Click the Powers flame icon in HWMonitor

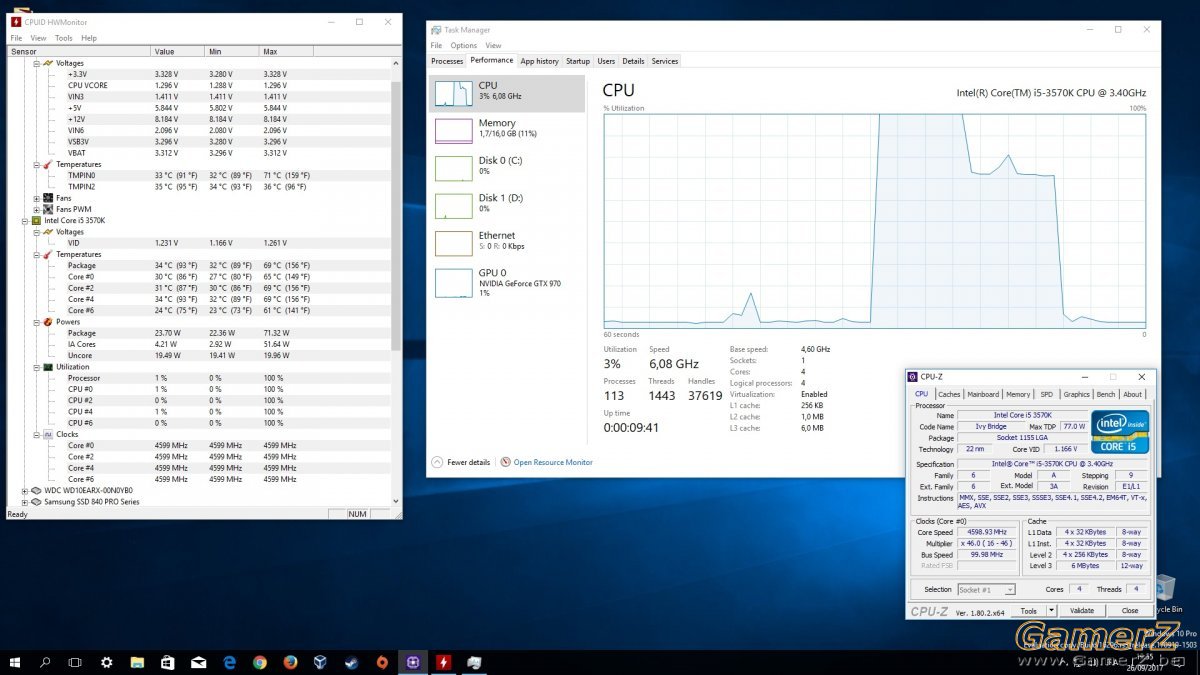tap(48, 322)
